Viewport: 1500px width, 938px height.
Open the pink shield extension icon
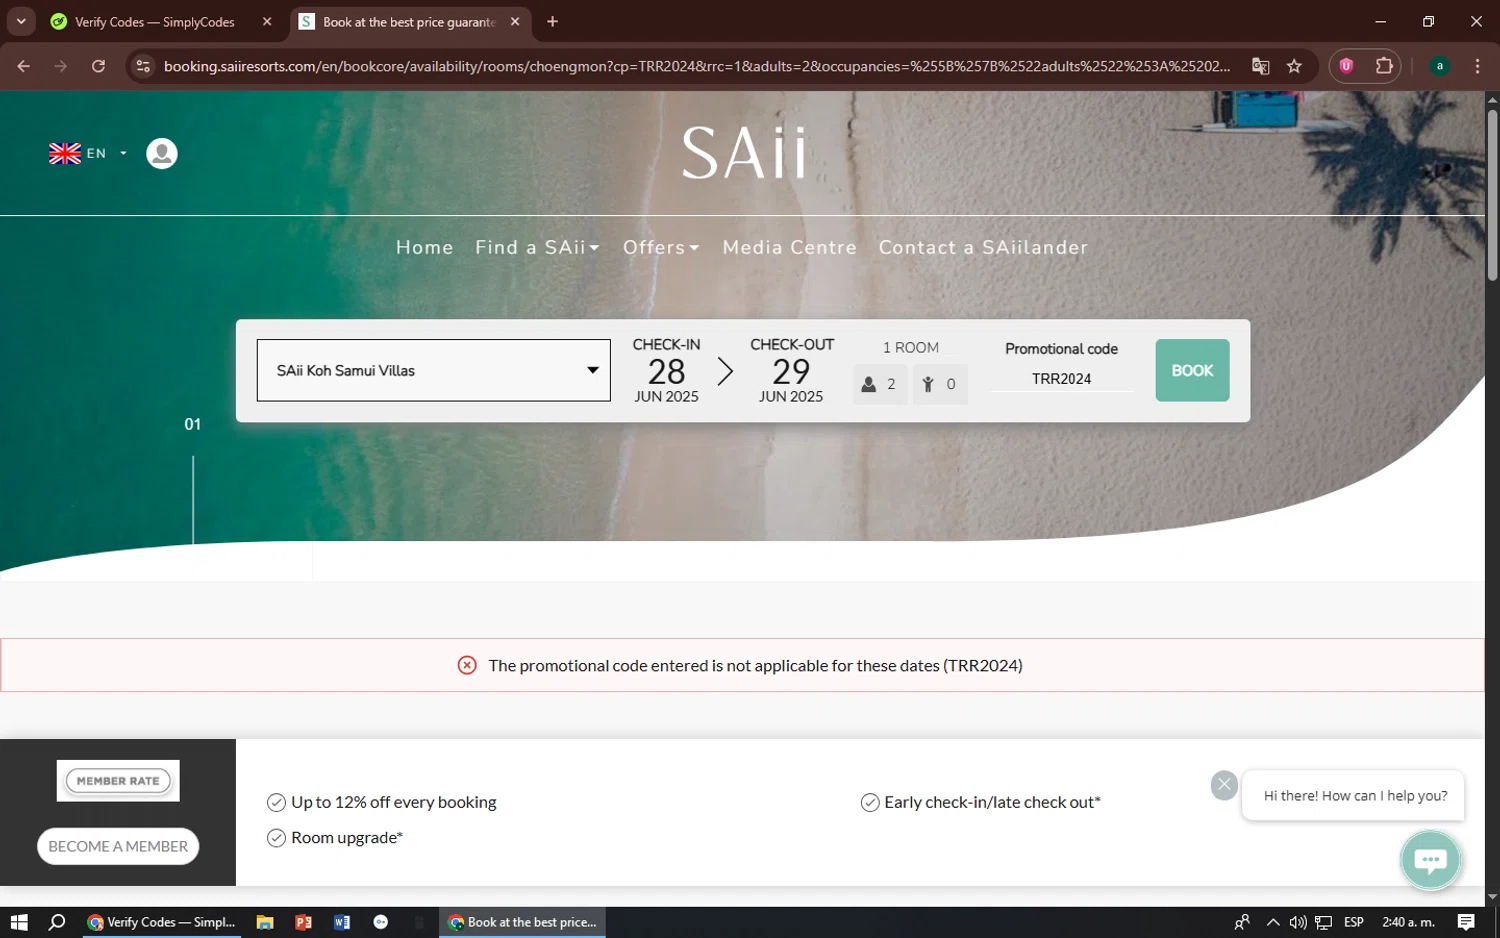point(1346,66)
